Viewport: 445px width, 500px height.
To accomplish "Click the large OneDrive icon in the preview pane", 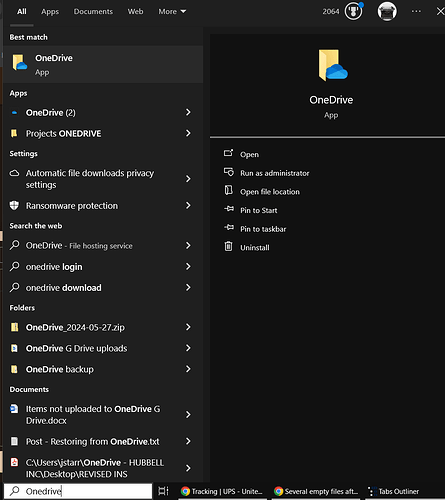I will [x=332, y=65].
